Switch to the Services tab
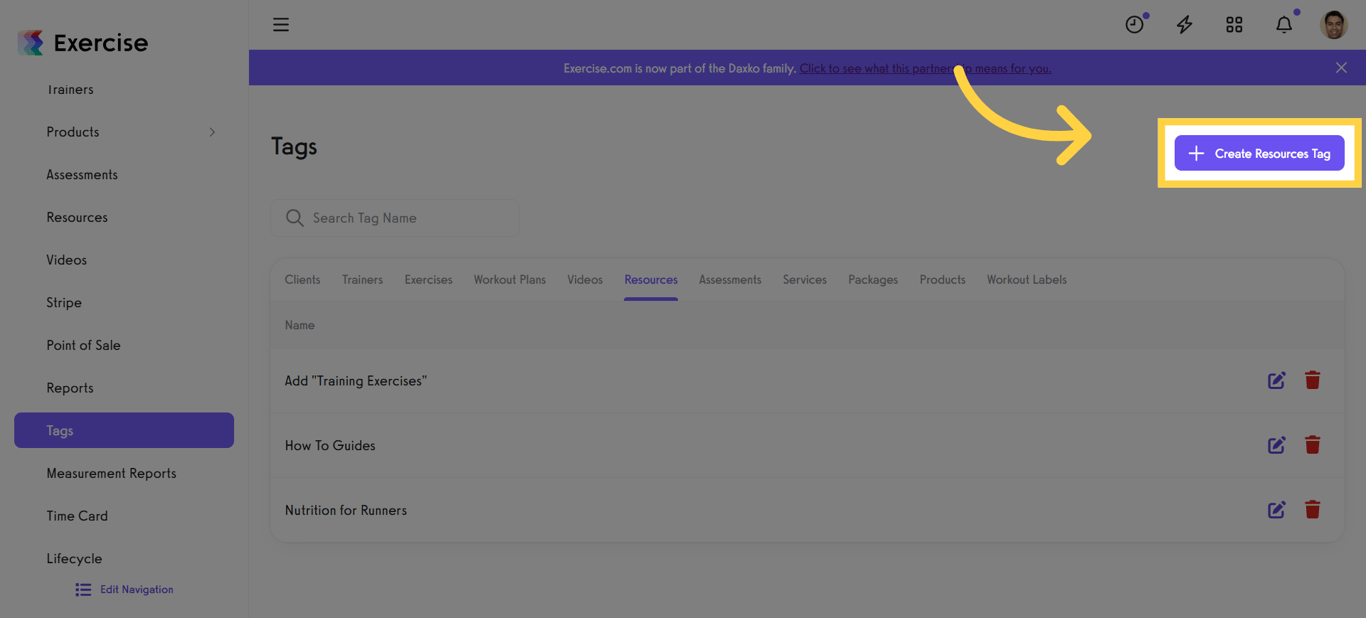1366x618 pixels. tap(805, 280)
